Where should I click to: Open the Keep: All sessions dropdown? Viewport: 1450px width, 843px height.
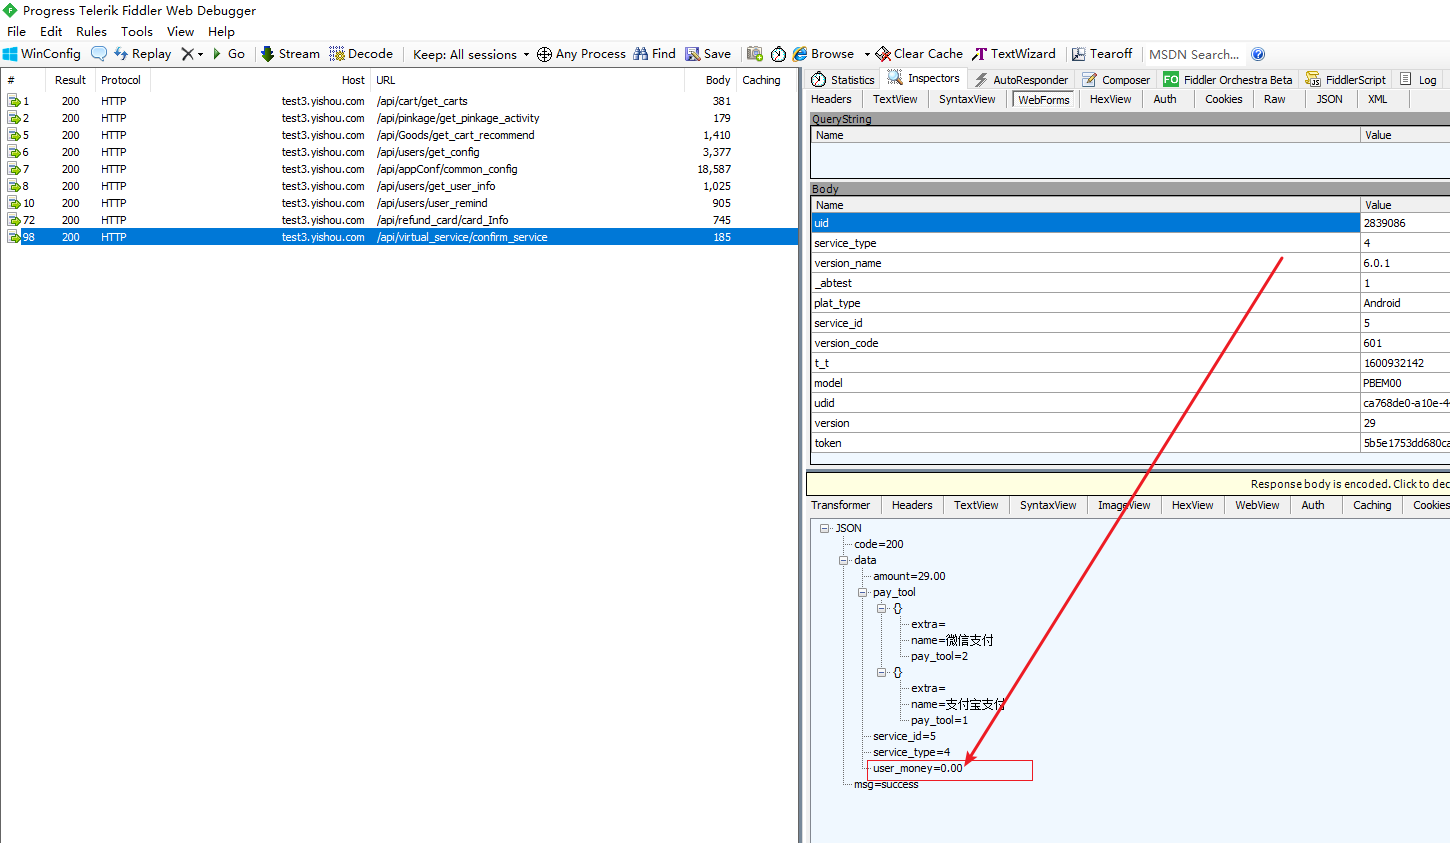(x=470, y=54)
